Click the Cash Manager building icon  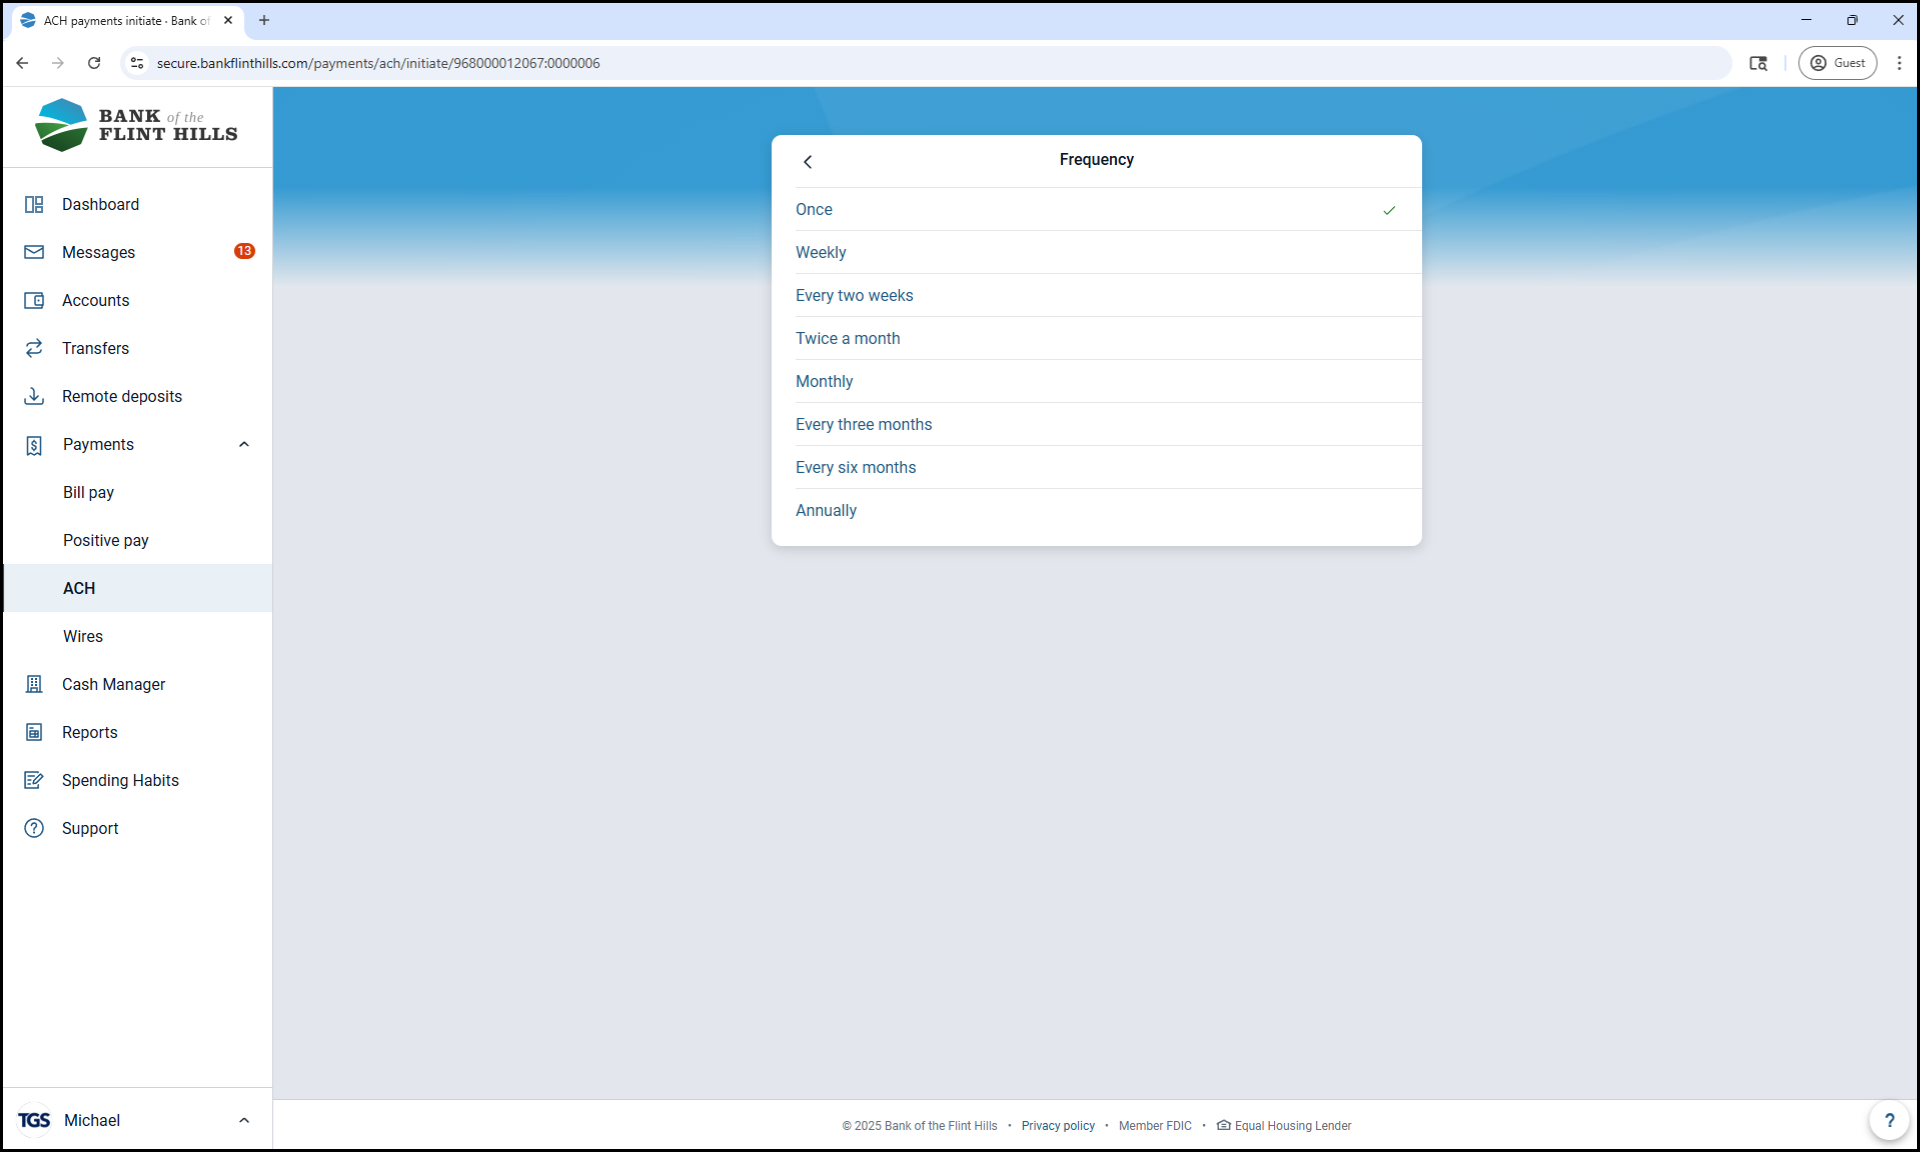coord(34,684)
